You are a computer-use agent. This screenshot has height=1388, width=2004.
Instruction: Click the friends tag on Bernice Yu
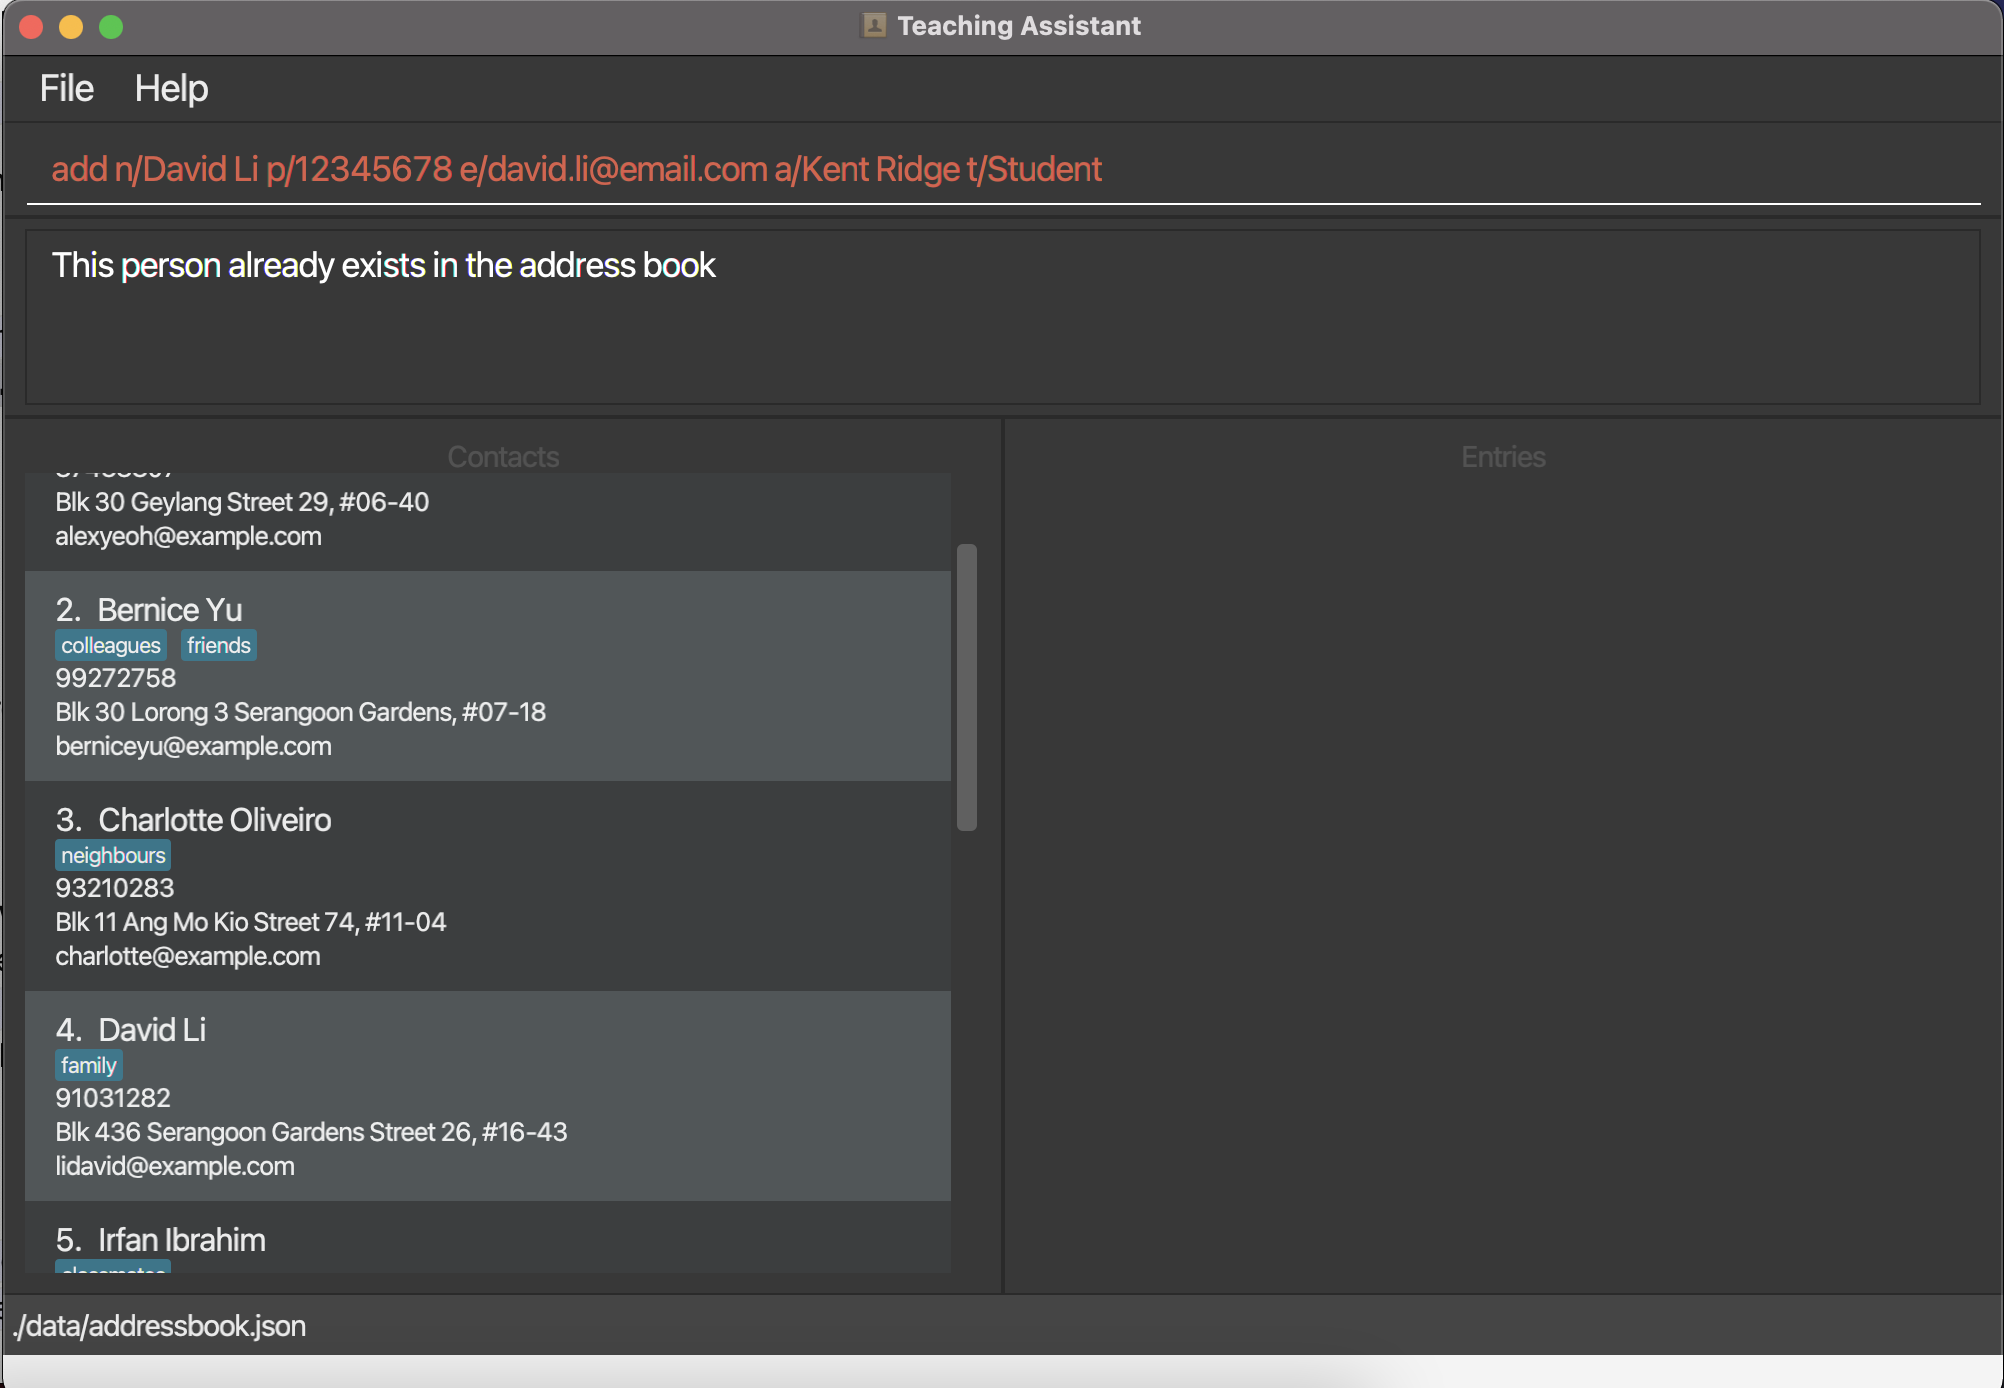(218, 646)
